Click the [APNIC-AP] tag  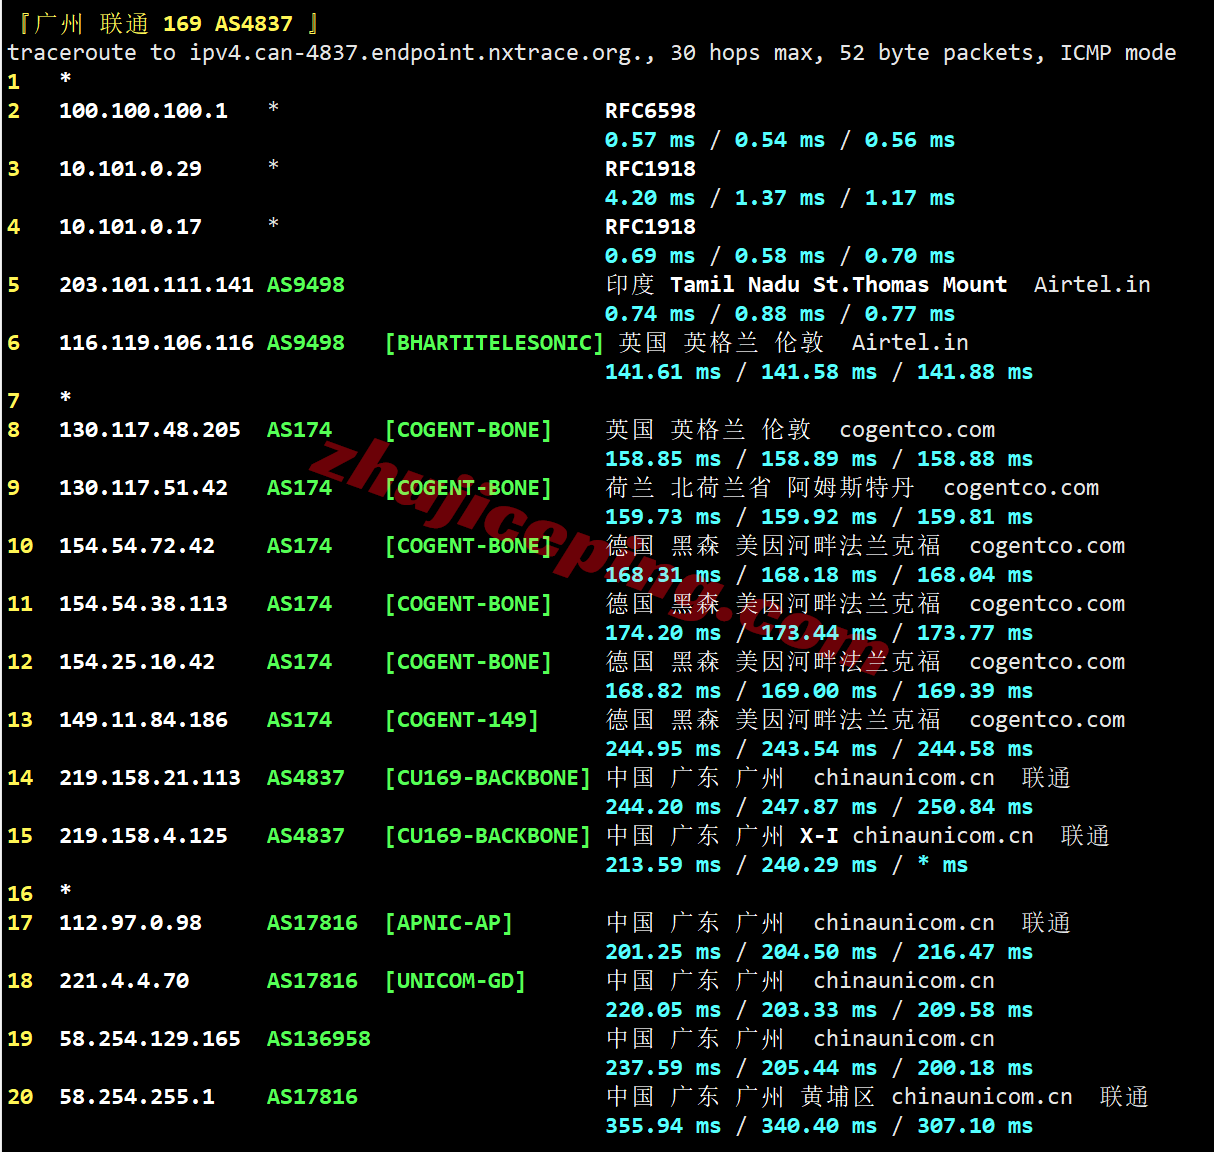tap(449, 923)
